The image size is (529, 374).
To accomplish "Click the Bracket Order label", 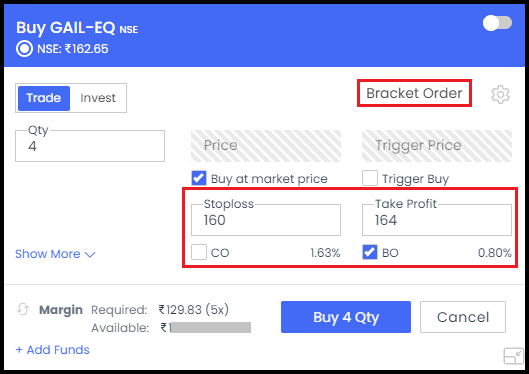I will (x=414, y=93).
